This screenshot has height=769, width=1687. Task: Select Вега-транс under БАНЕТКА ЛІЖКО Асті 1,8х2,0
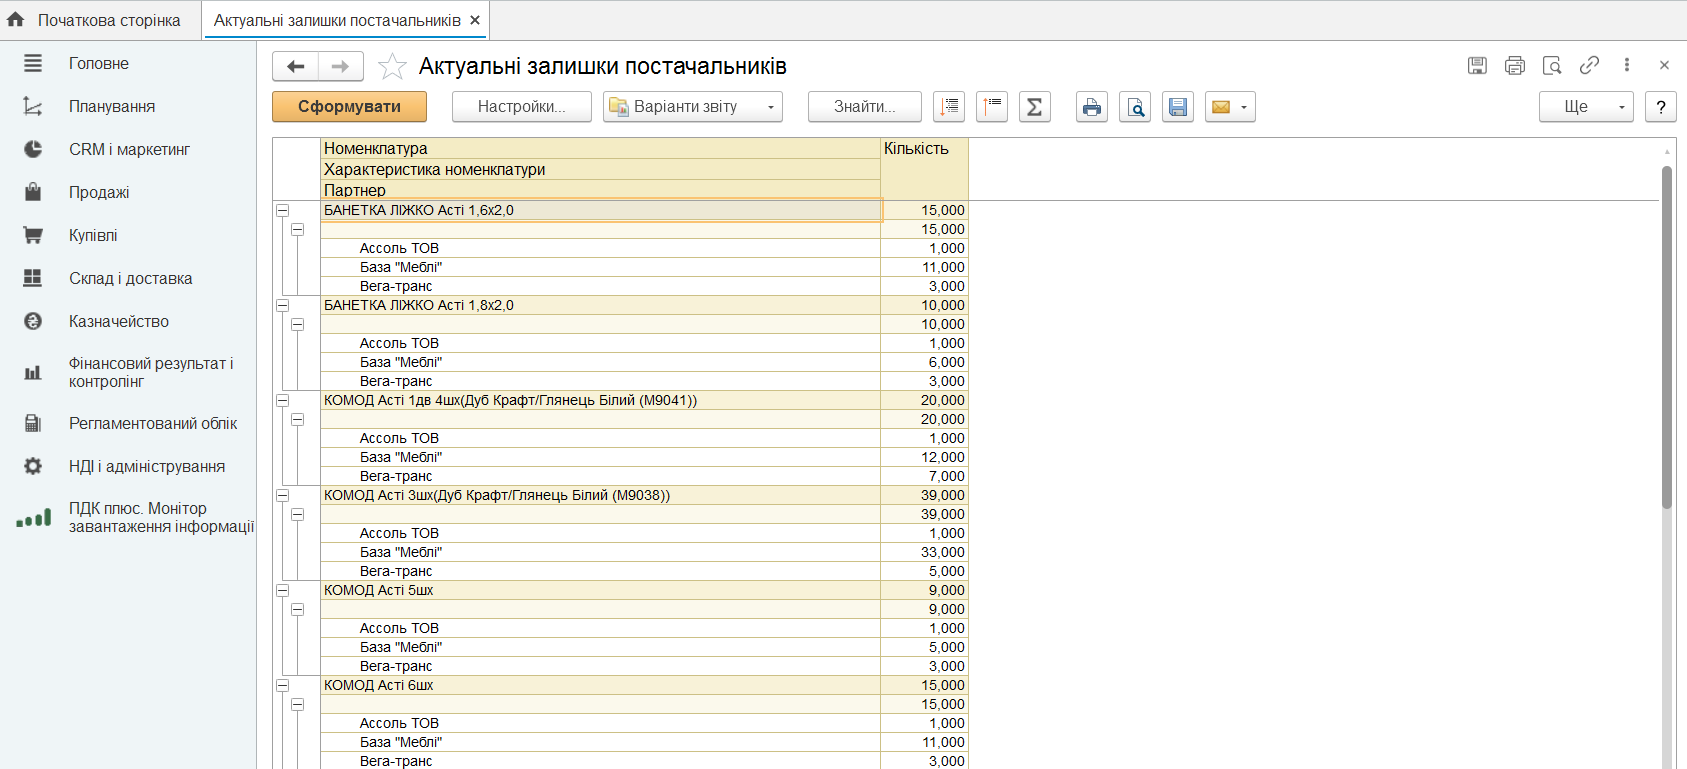[600, 381]
